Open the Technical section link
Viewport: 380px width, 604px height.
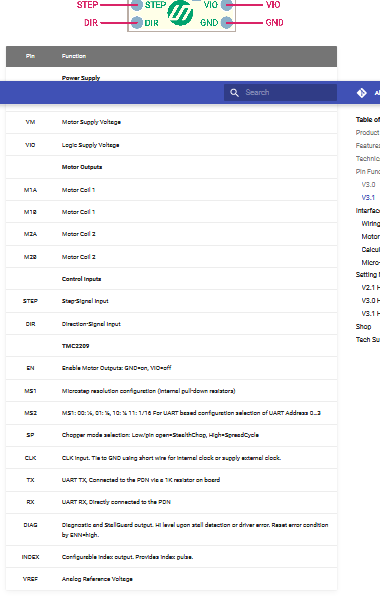368,159
